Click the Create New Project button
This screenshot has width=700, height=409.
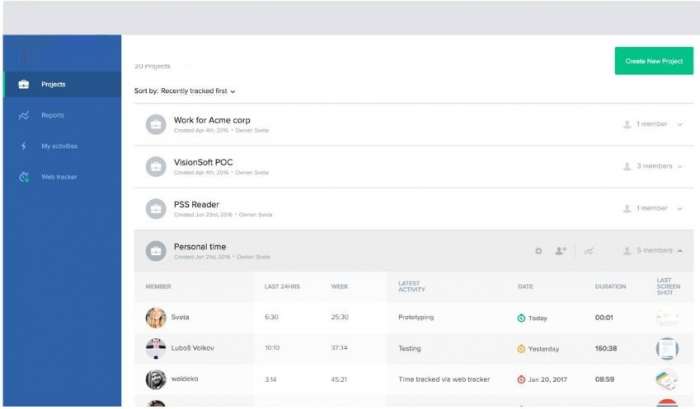tap(654, 61)
